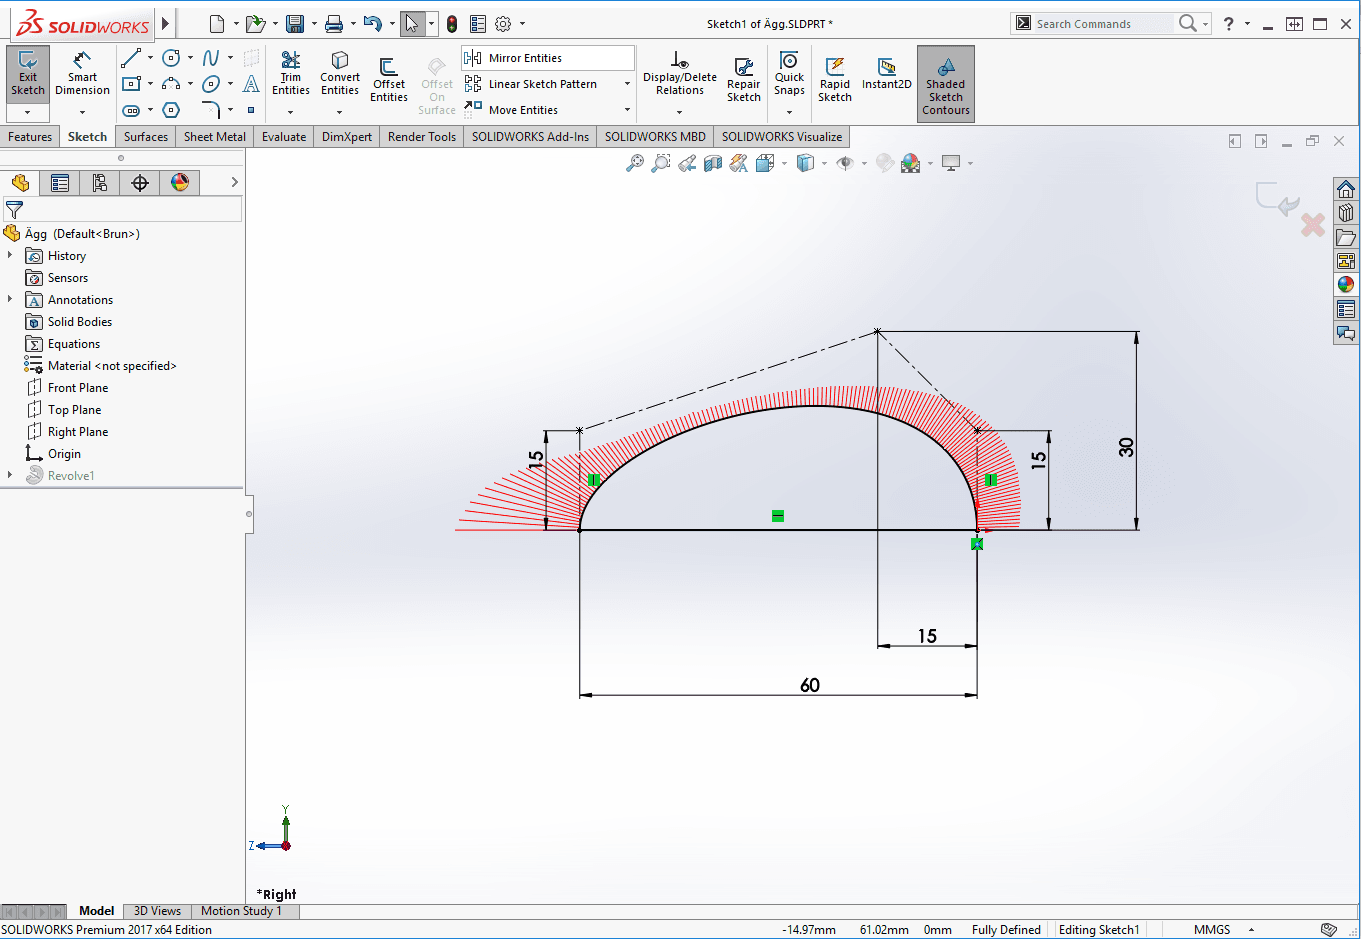
Task: Open the Motion Study 1 tab
Action: coord(241,911)
